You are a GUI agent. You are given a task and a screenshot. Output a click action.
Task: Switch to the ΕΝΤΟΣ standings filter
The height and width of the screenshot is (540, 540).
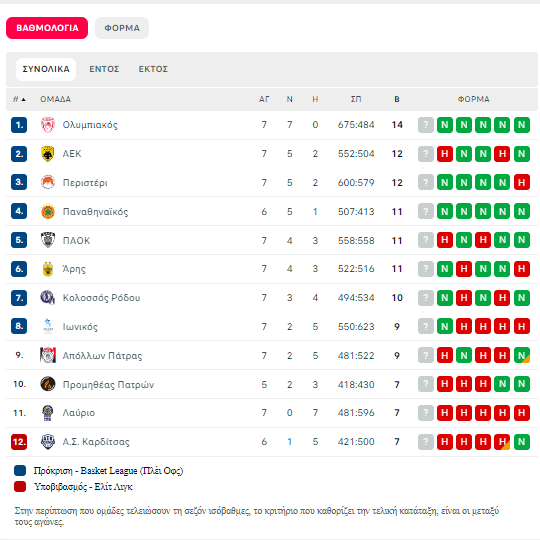coord(104,69)
